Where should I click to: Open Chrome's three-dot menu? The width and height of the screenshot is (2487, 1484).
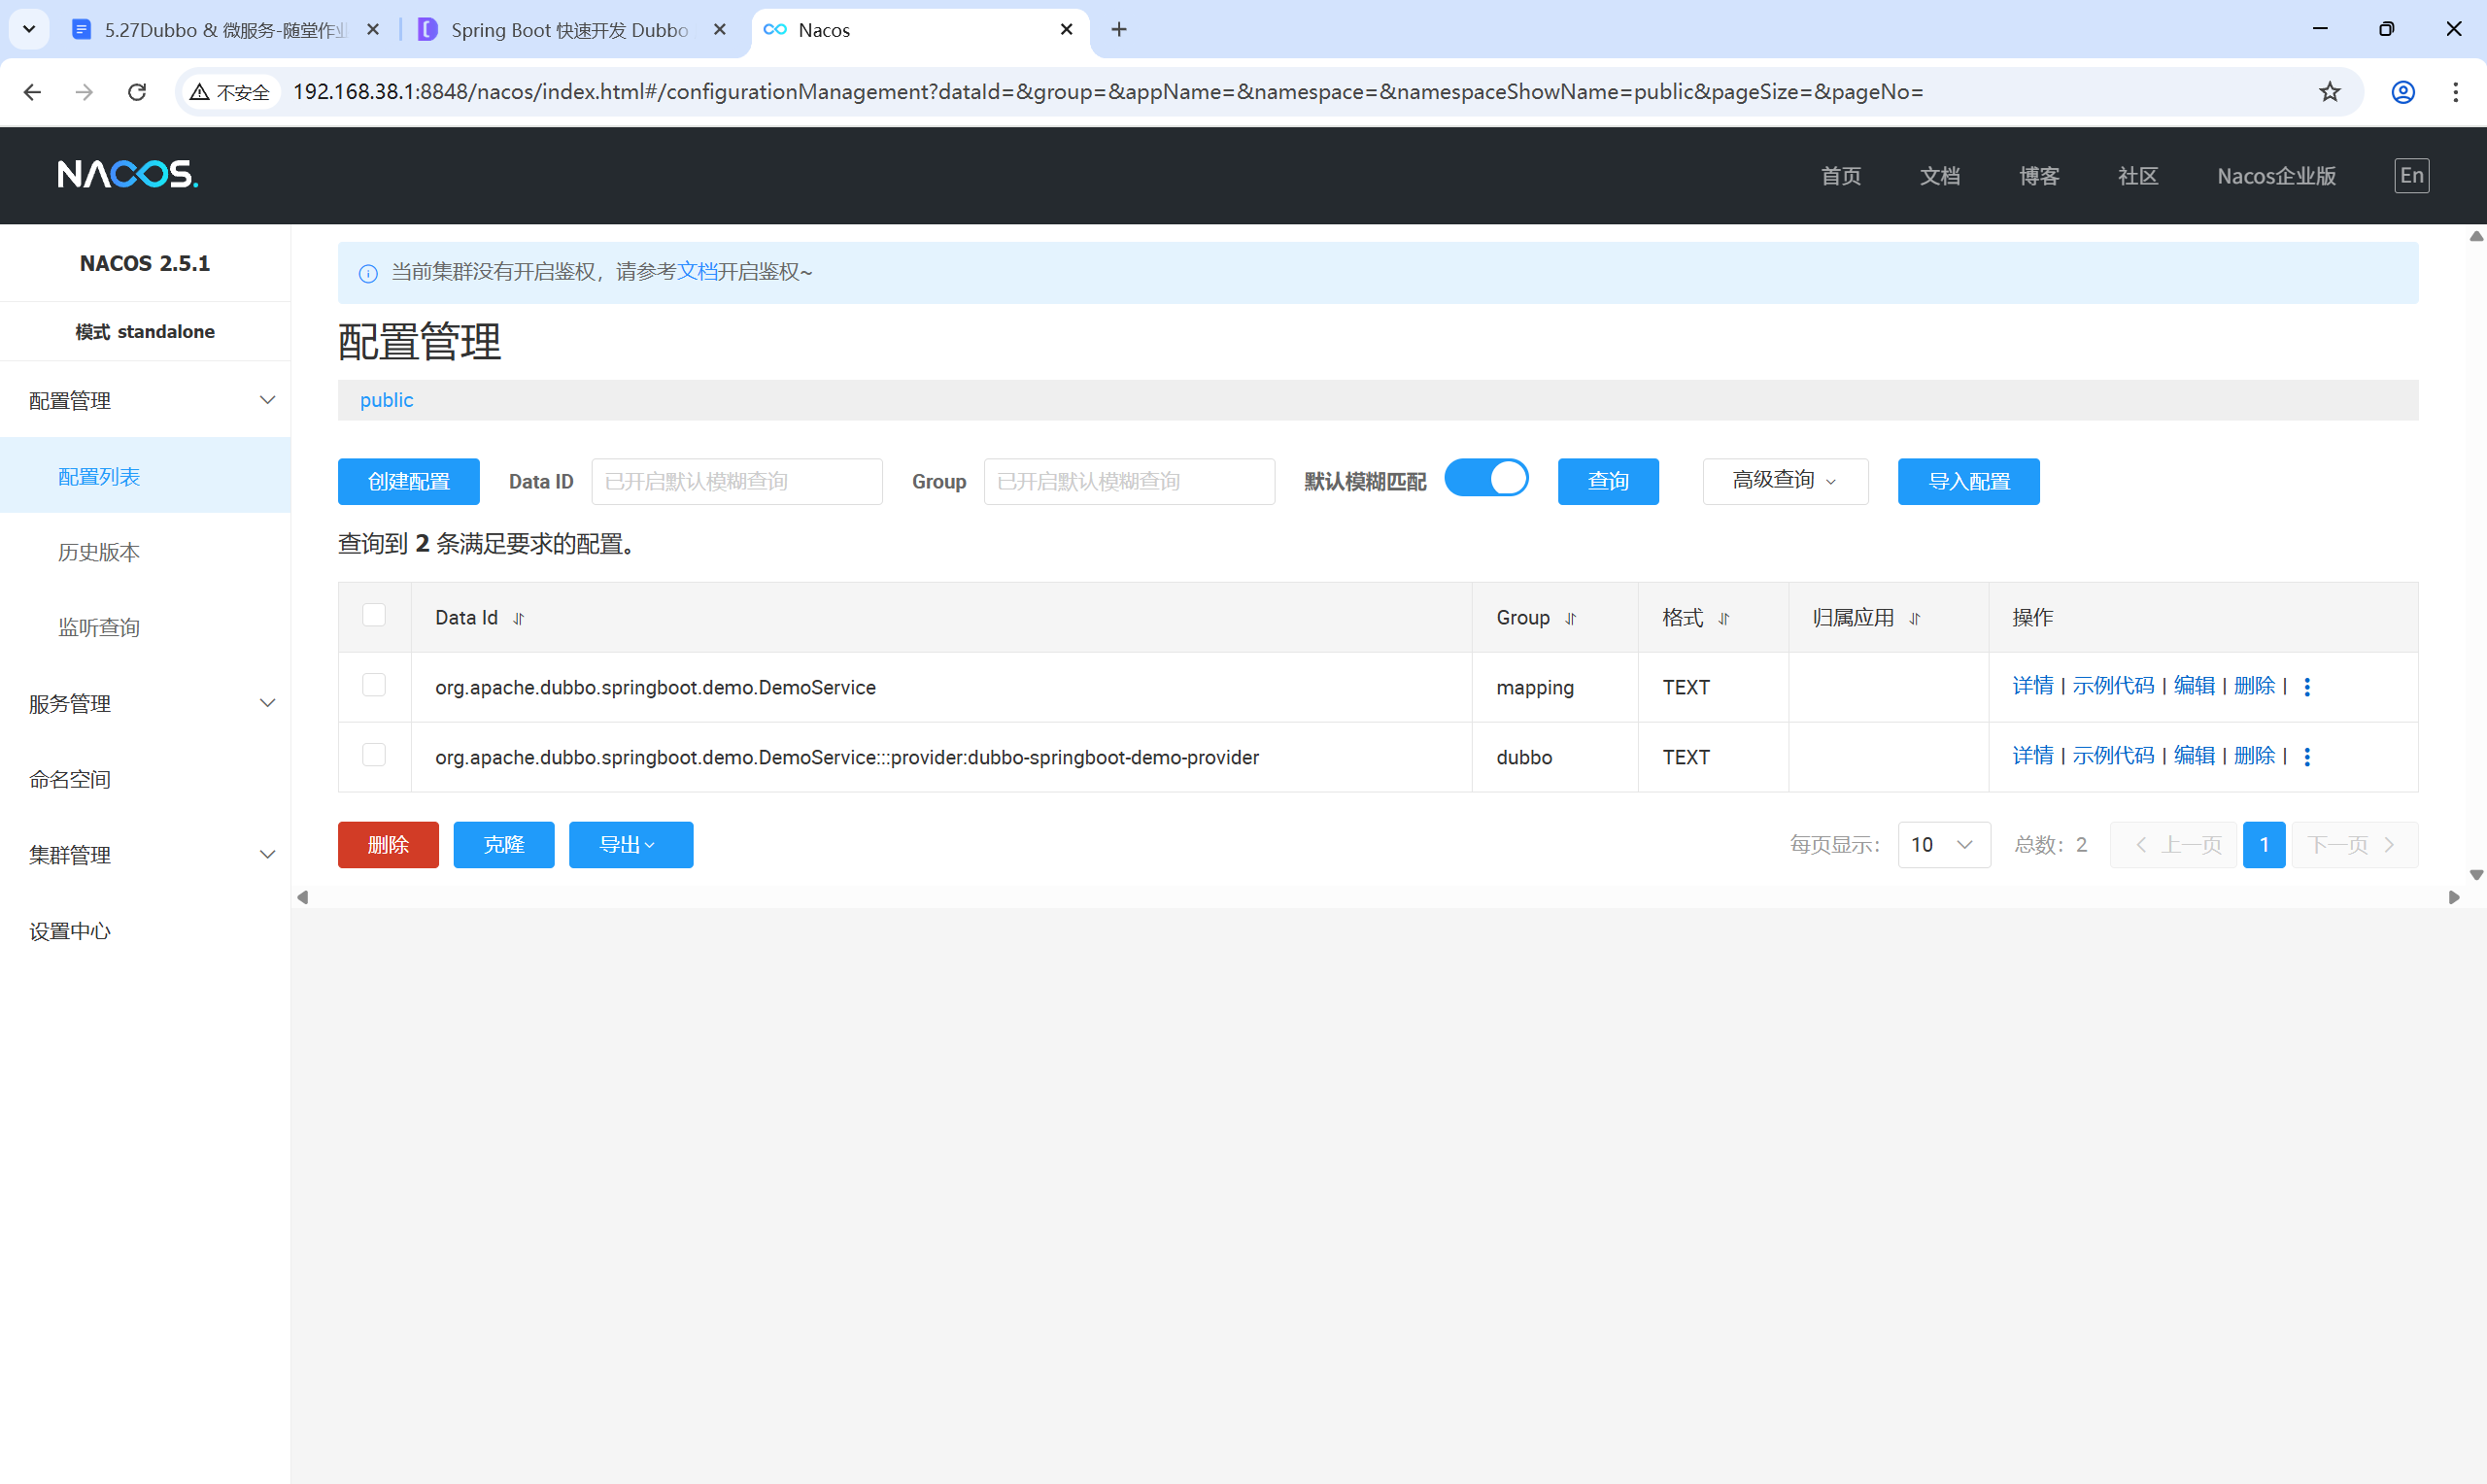(x=2455, y=92)
